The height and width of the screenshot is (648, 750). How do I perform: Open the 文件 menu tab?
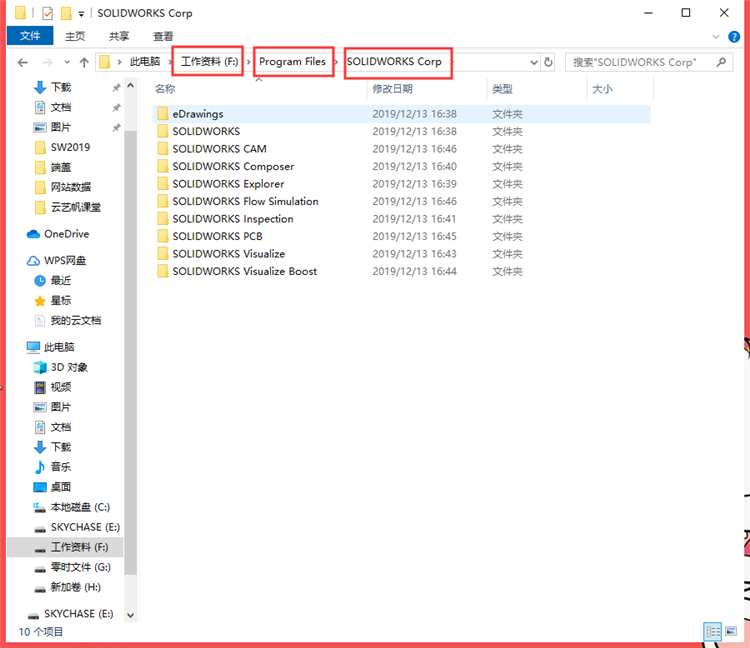pos(30,36)
